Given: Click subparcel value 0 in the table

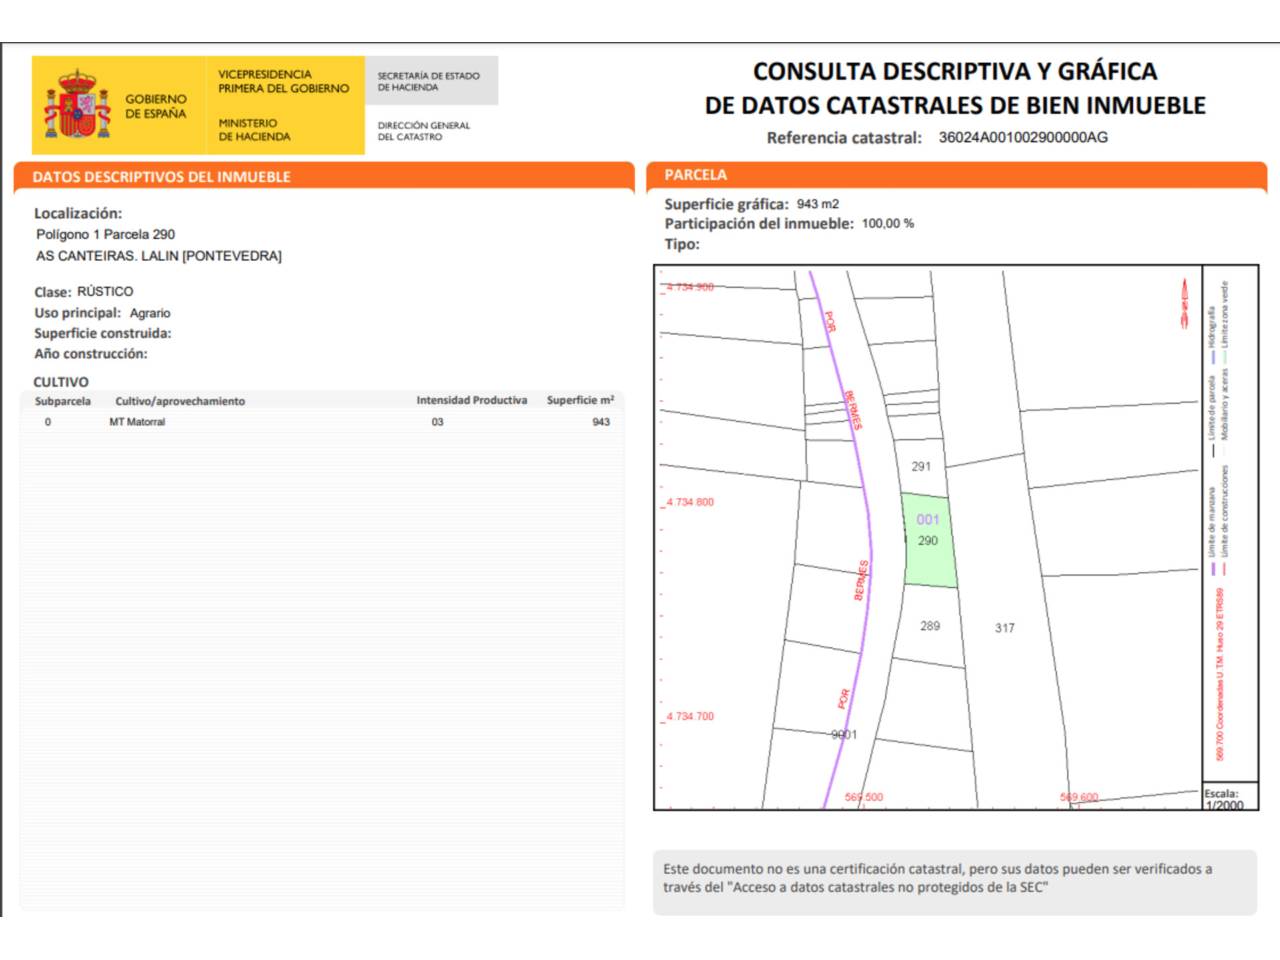Looking at the screenshot, I should pos(47,422).
